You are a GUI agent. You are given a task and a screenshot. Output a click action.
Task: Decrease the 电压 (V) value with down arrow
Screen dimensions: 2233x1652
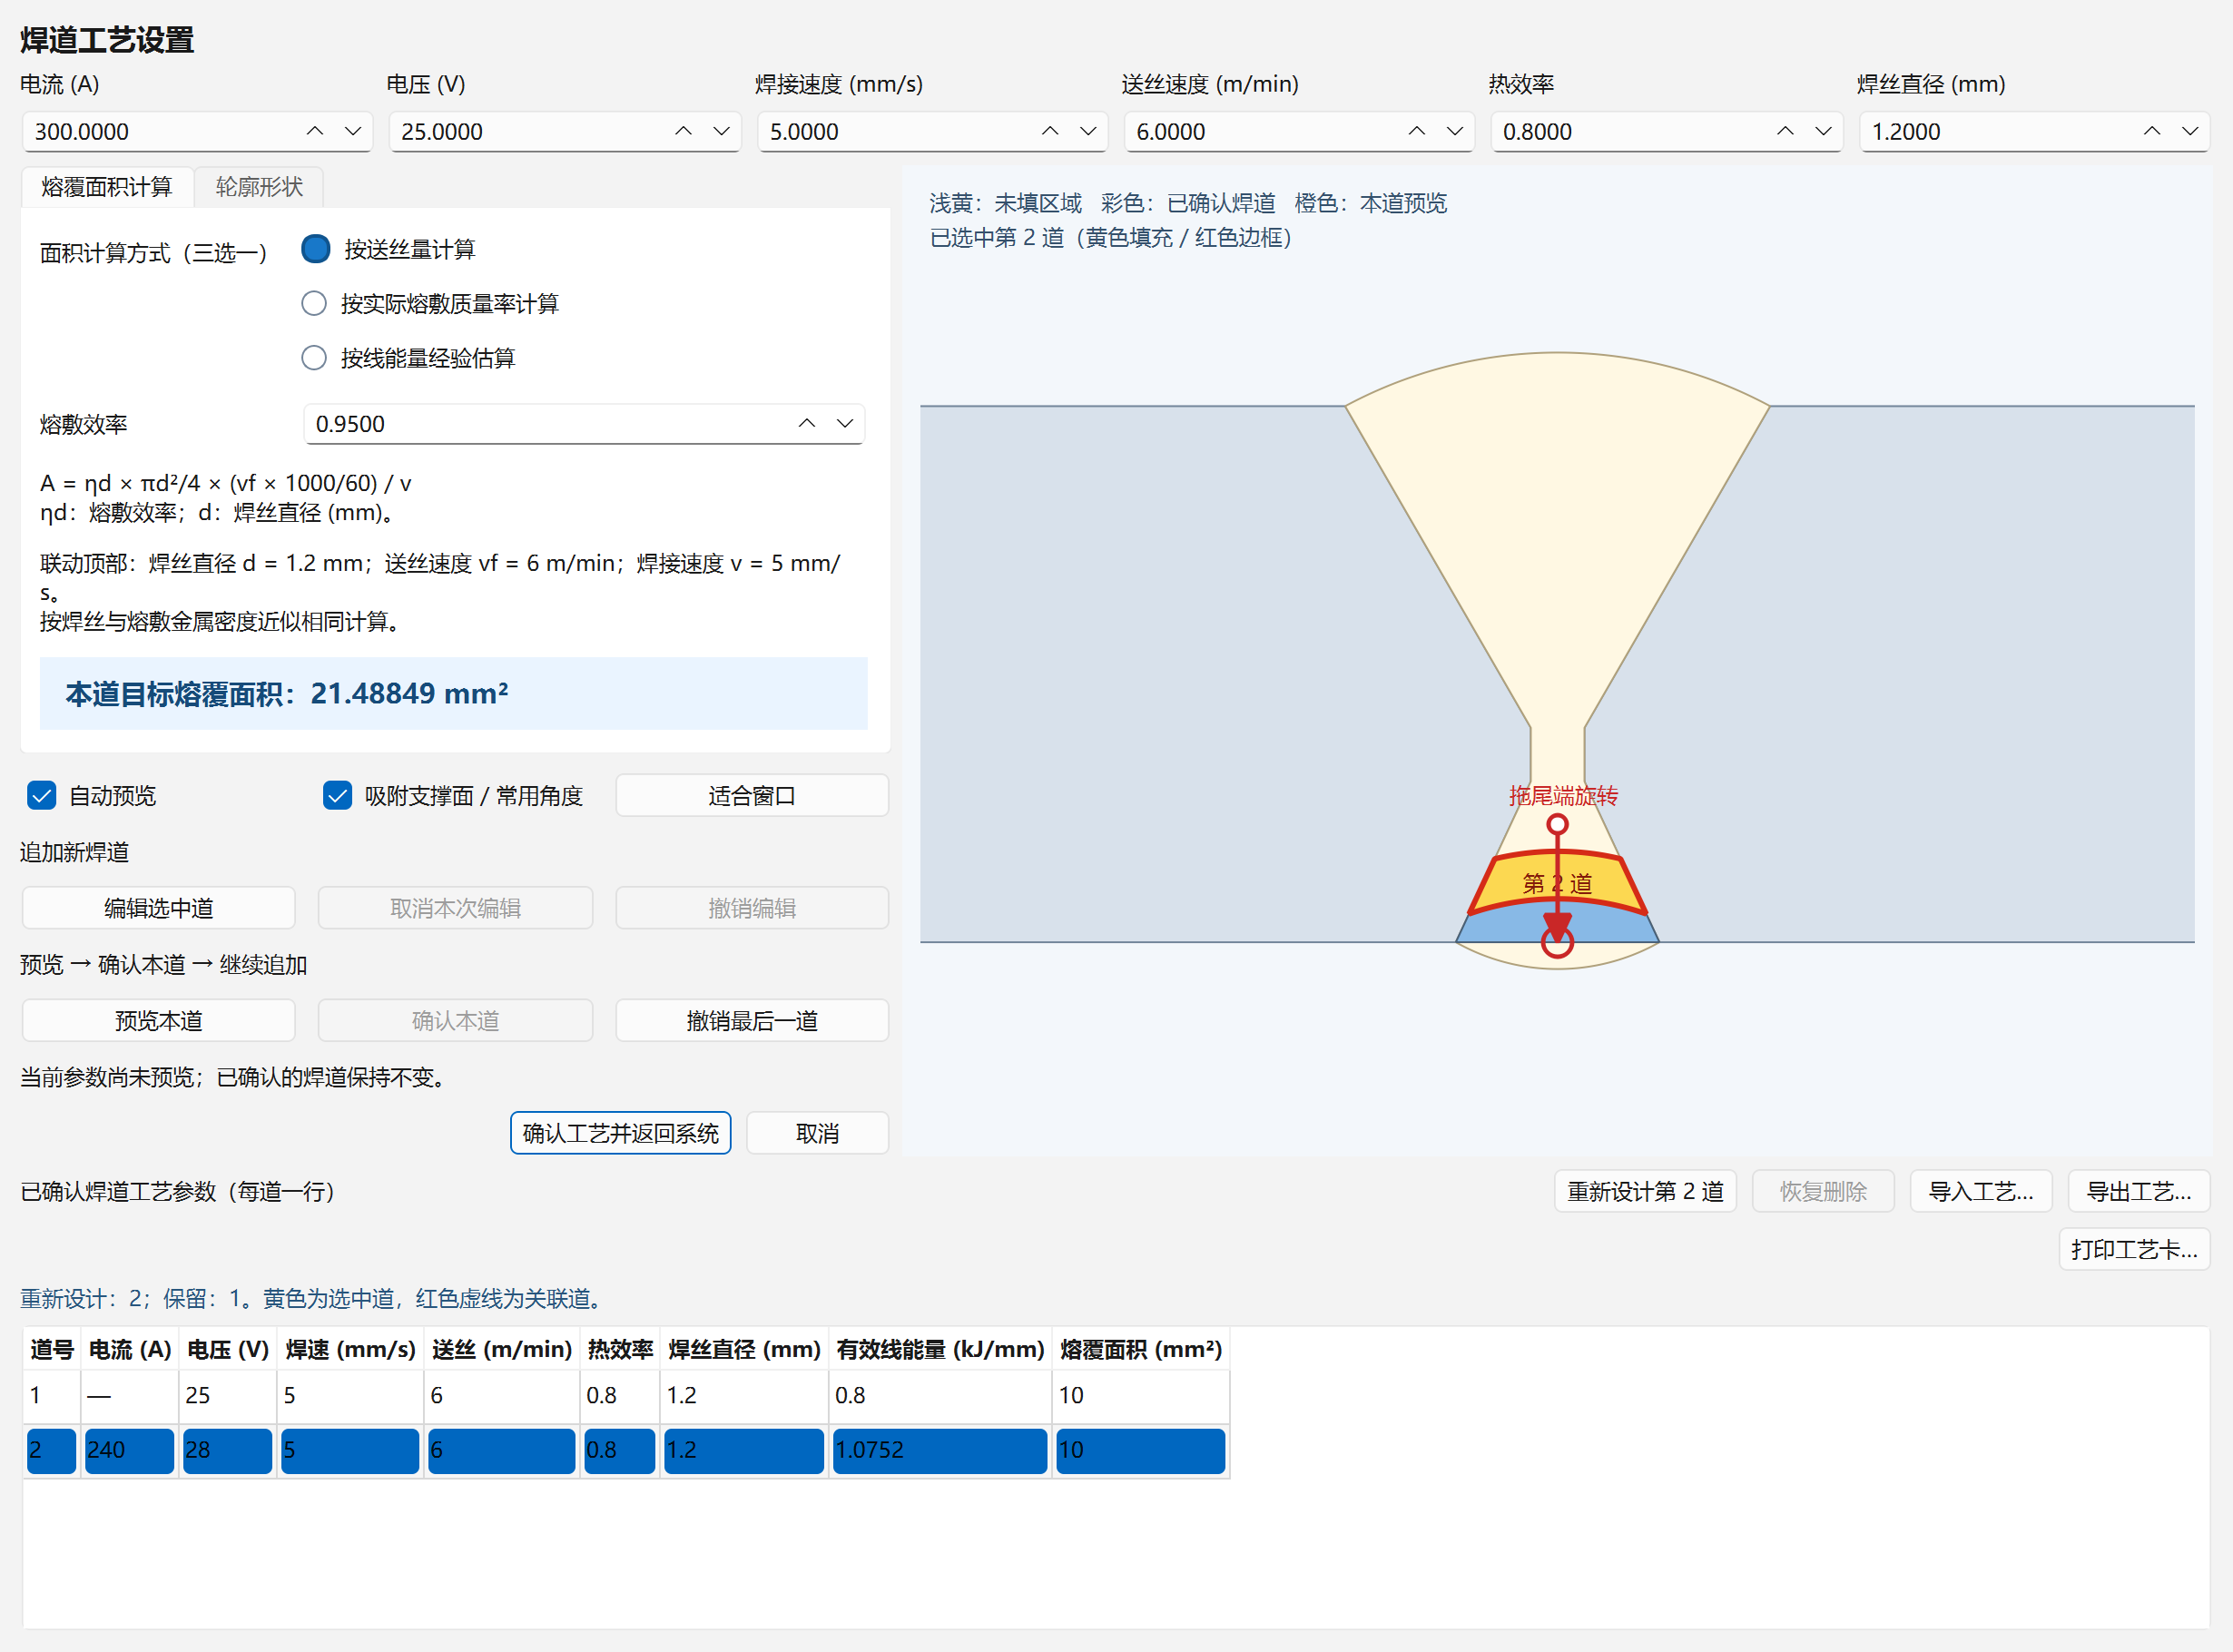[721, 131]
